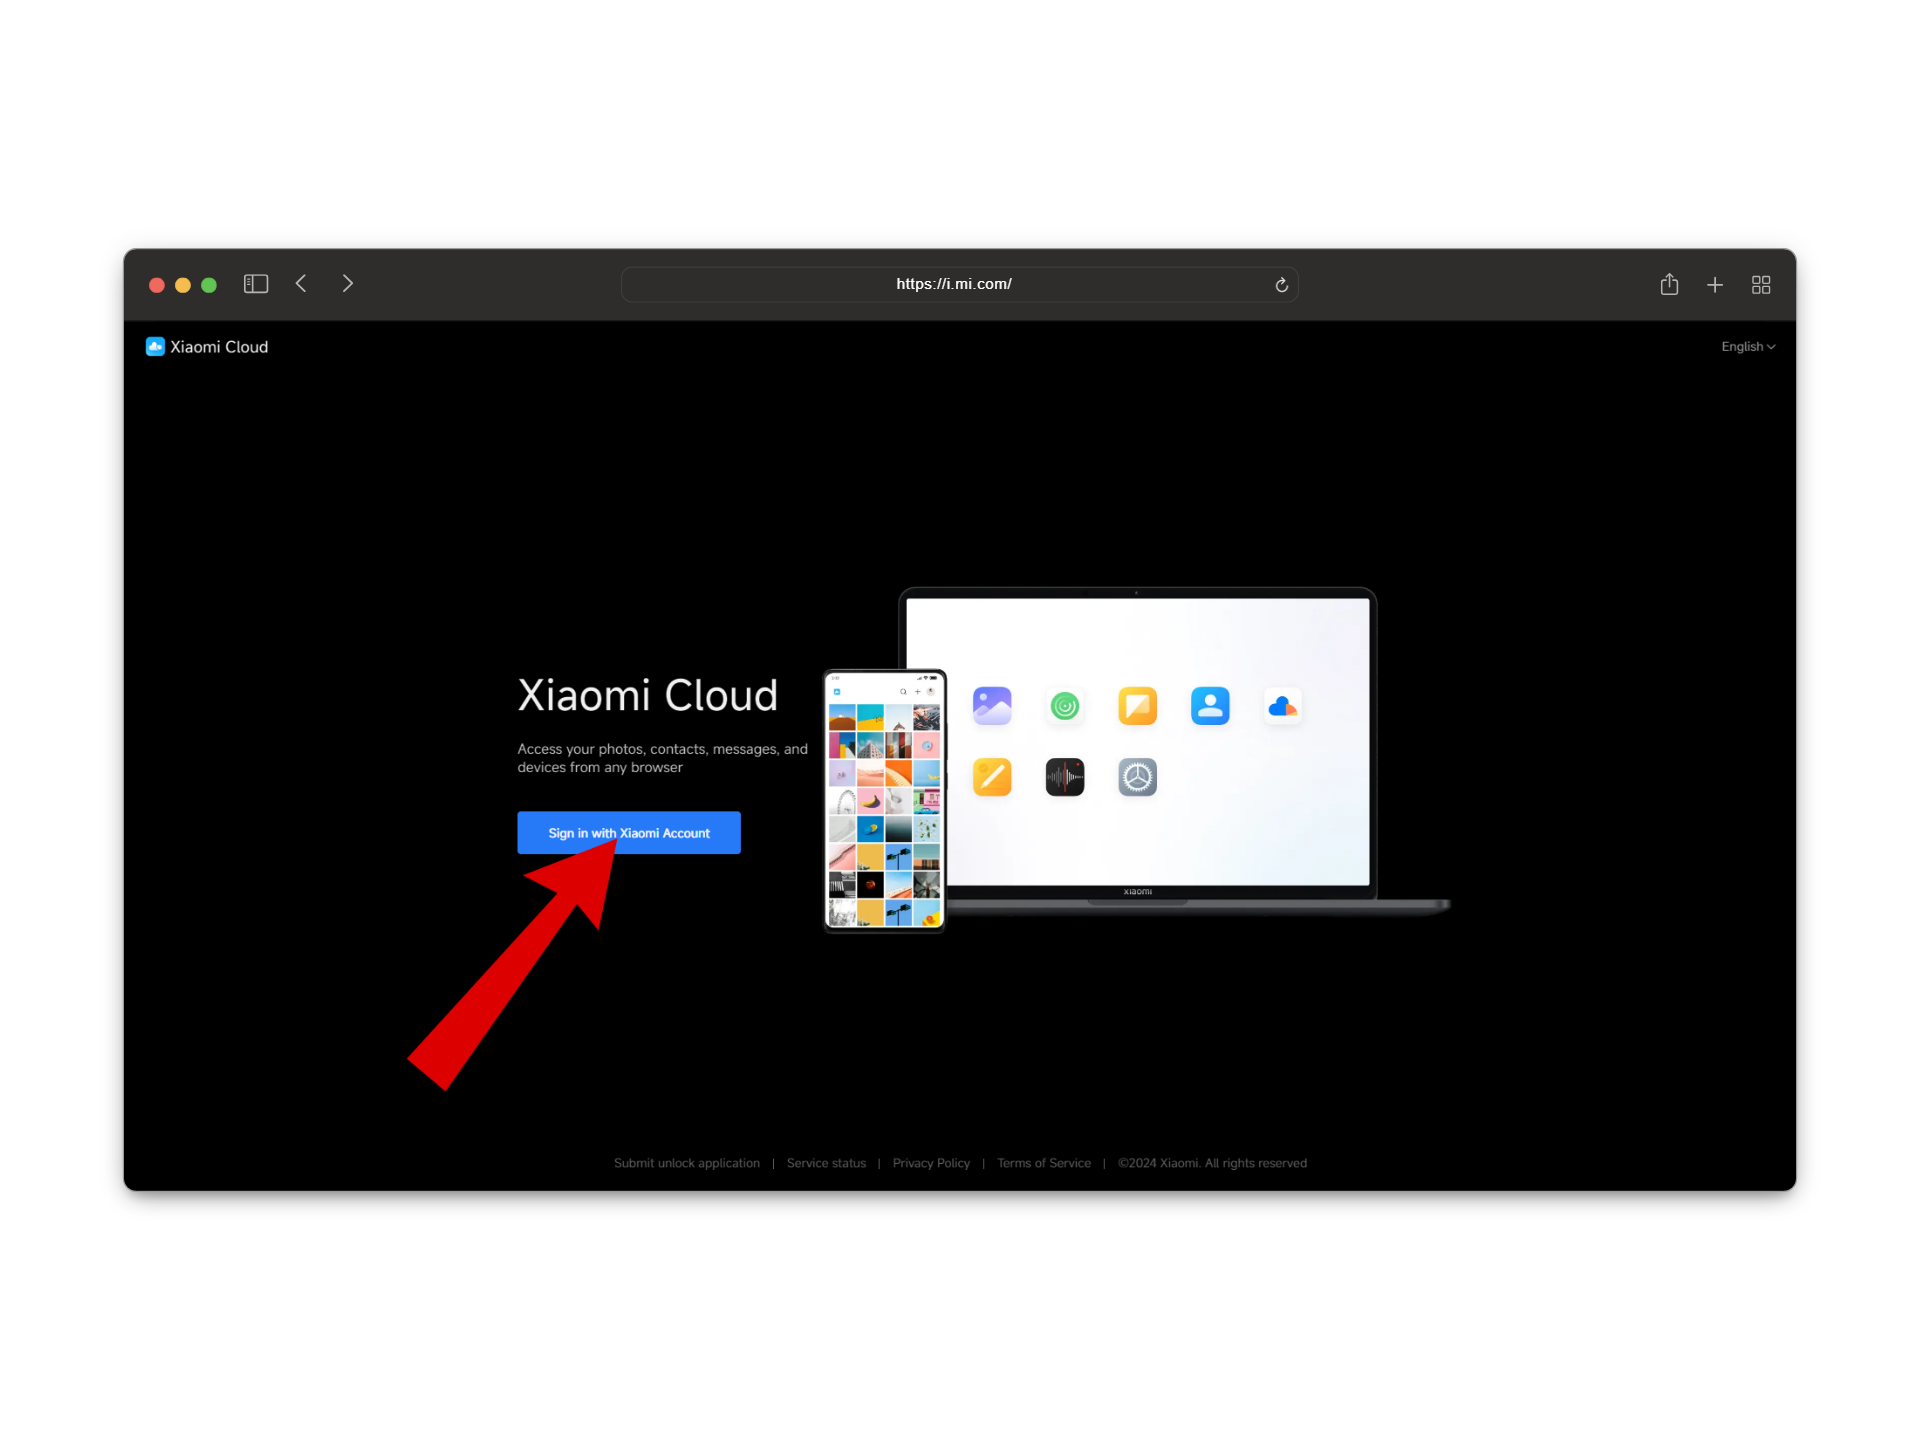Open Submit unlock application link
This screenshot has width=1920, height=1440.
click(686, 1163)
